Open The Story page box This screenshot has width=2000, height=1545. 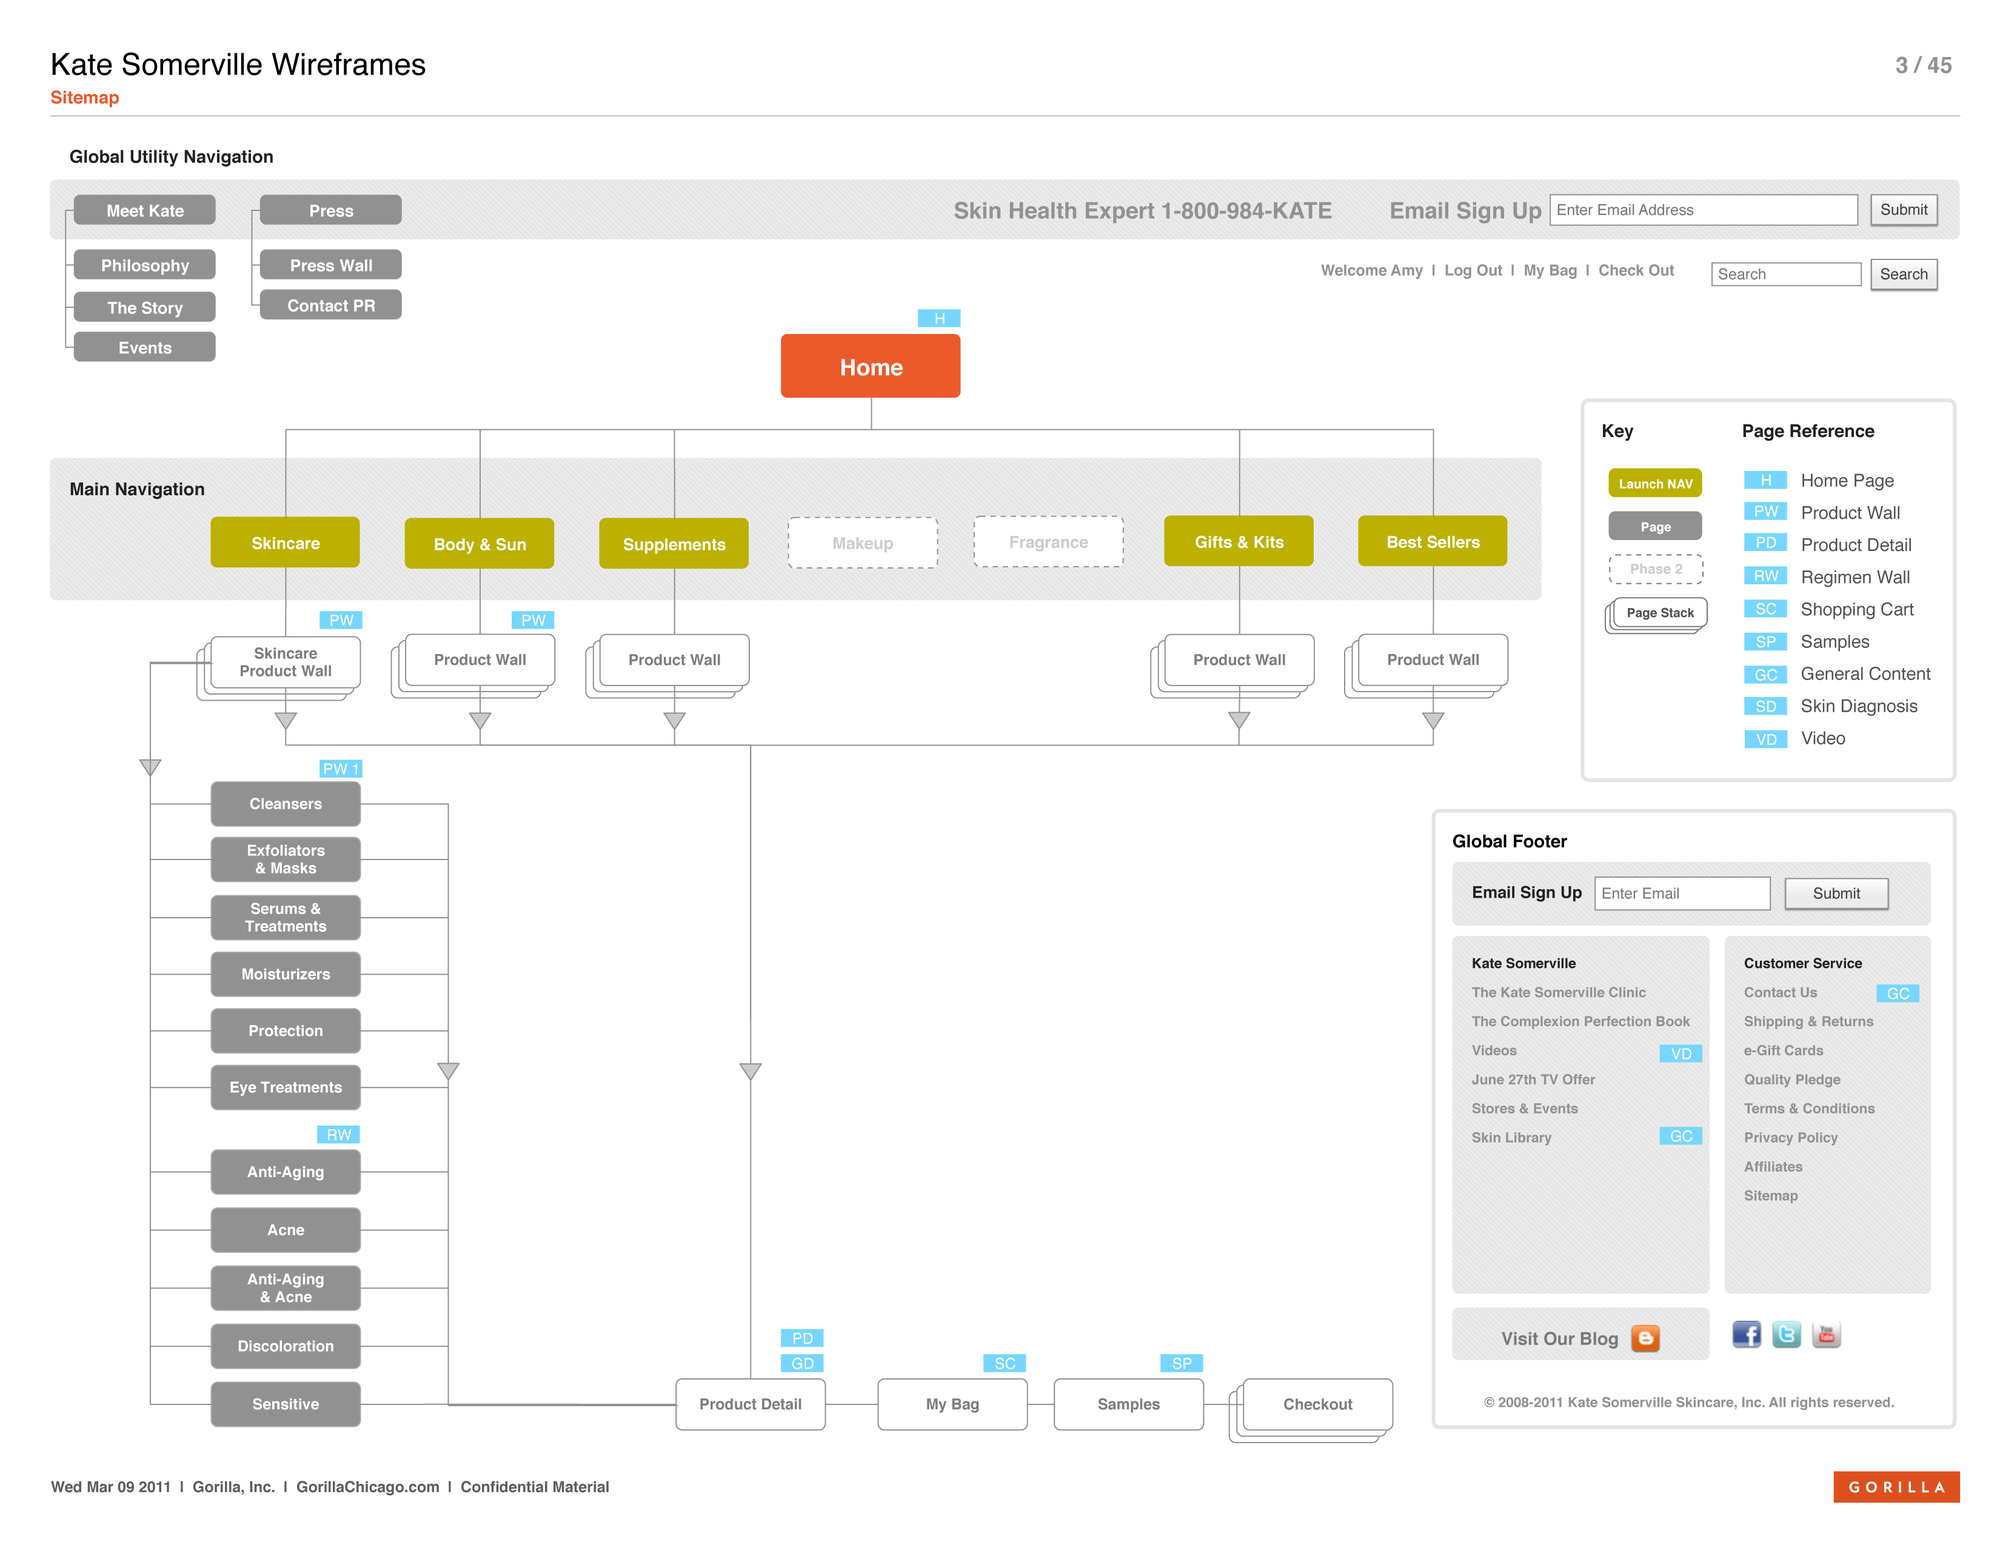[x=145, y=307]
